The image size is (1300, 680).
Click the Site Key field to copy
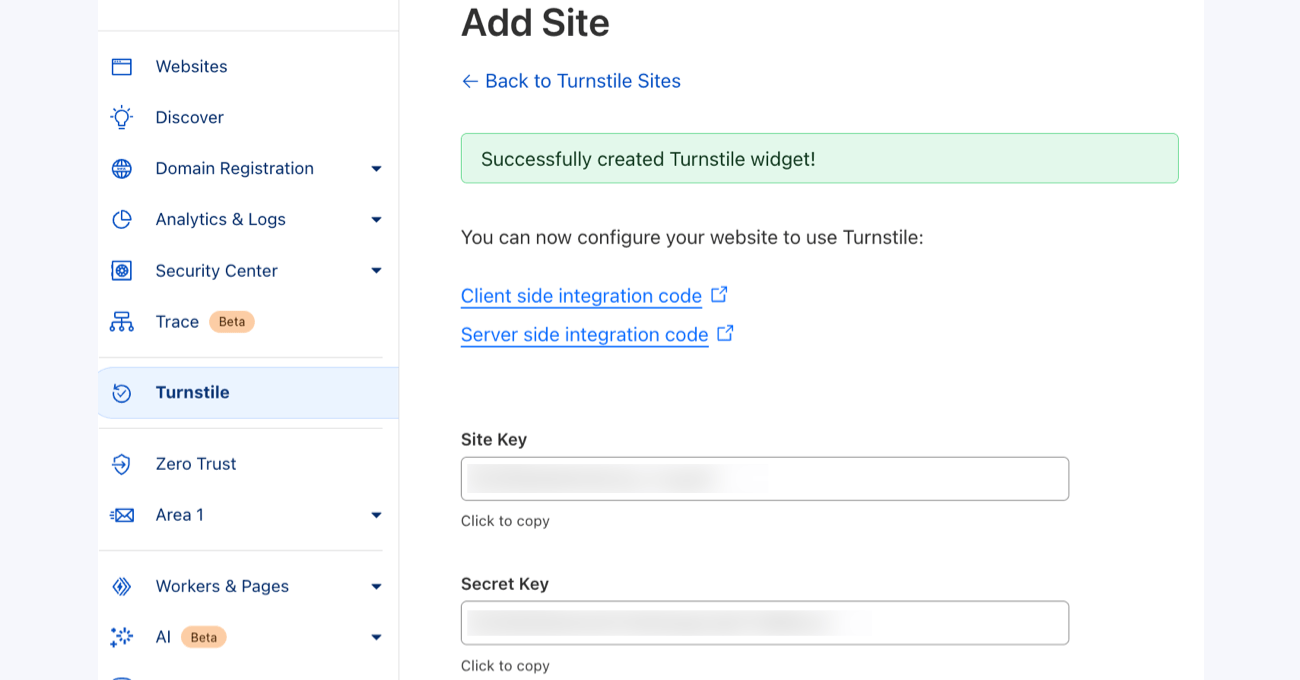coord(765,479)
